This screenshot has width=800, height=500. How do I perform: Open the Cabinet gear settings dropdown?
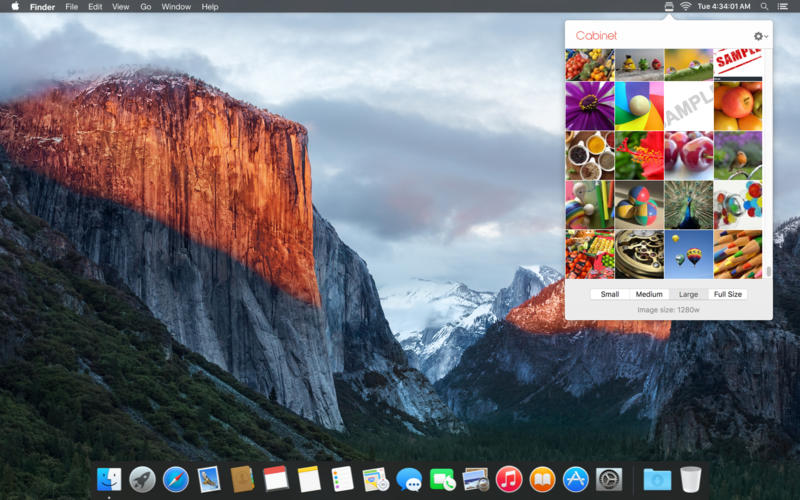[x=761, y=36]
